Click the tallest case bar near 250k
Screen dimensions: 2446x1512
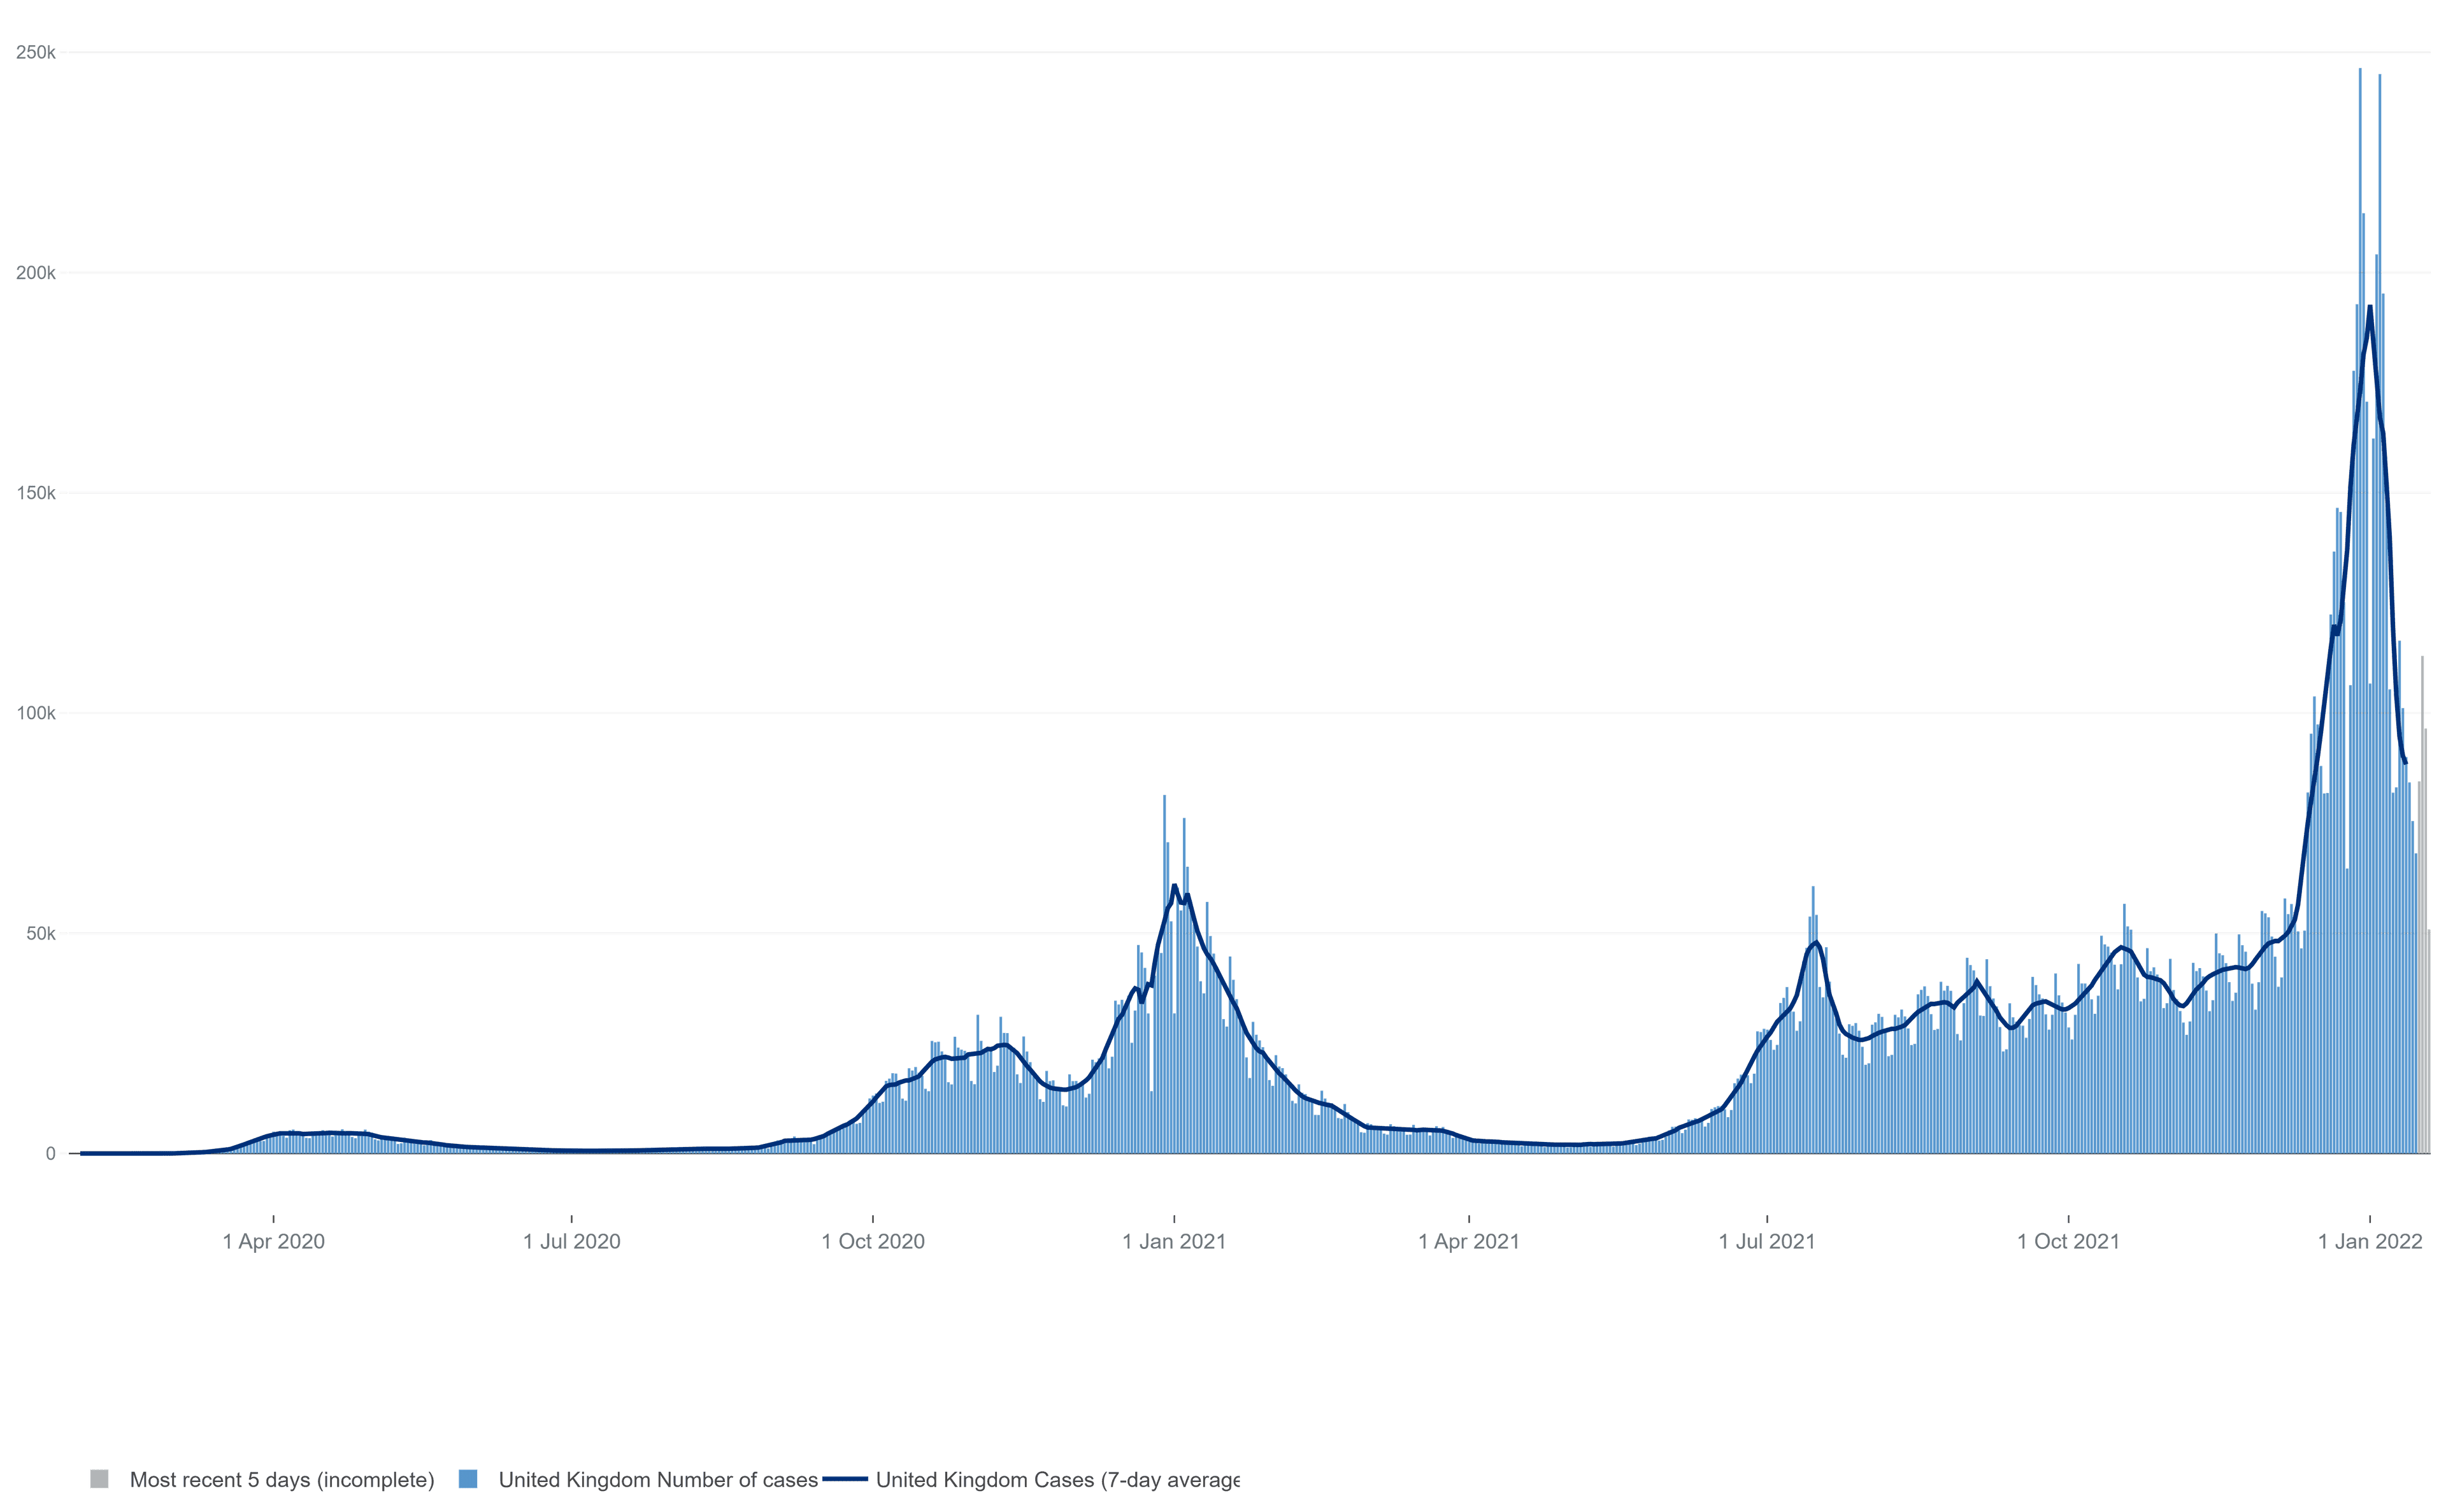[x=2360, y=610]
